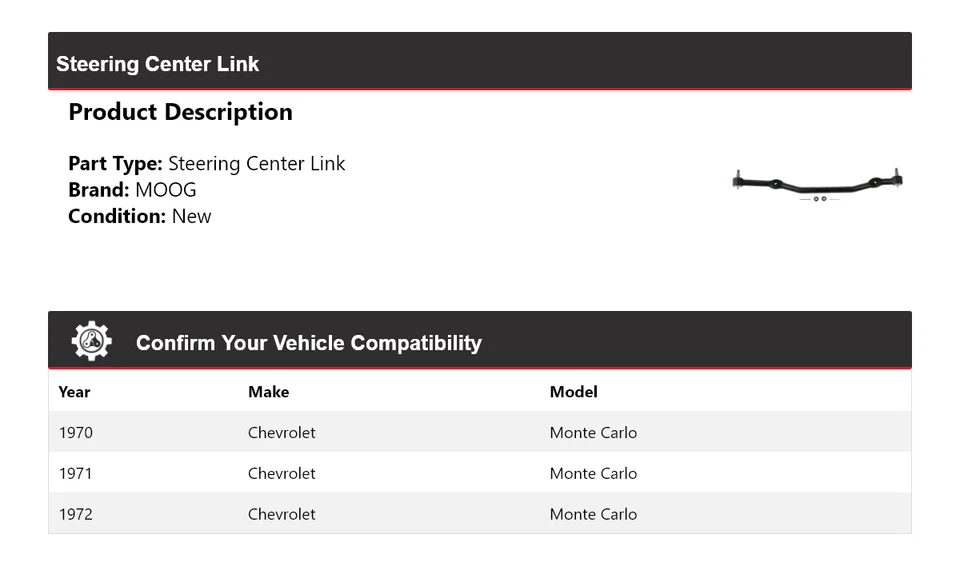
Task: Click the Year column header
Action: 74,392
